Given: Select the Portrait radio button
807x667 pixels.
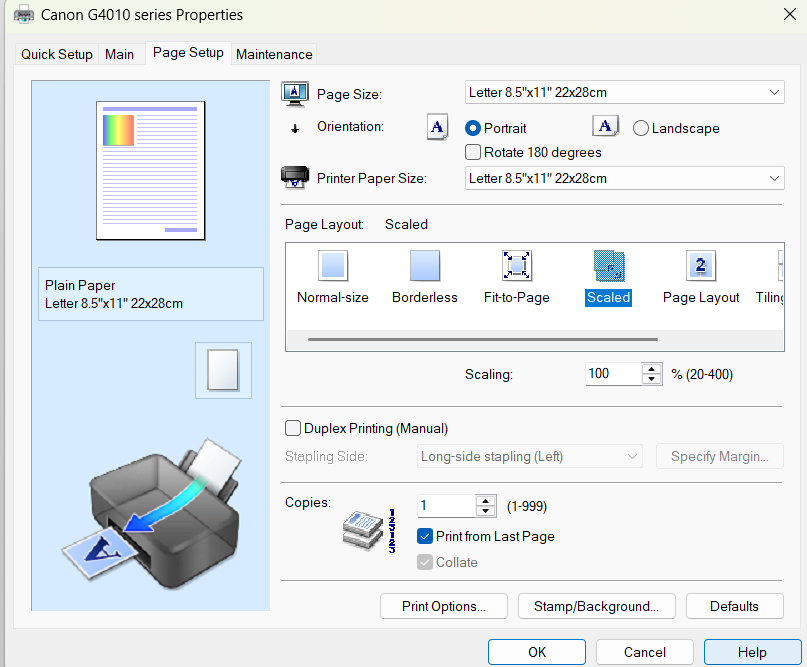Looking at the screenshot, I should [x=472, y=128].
